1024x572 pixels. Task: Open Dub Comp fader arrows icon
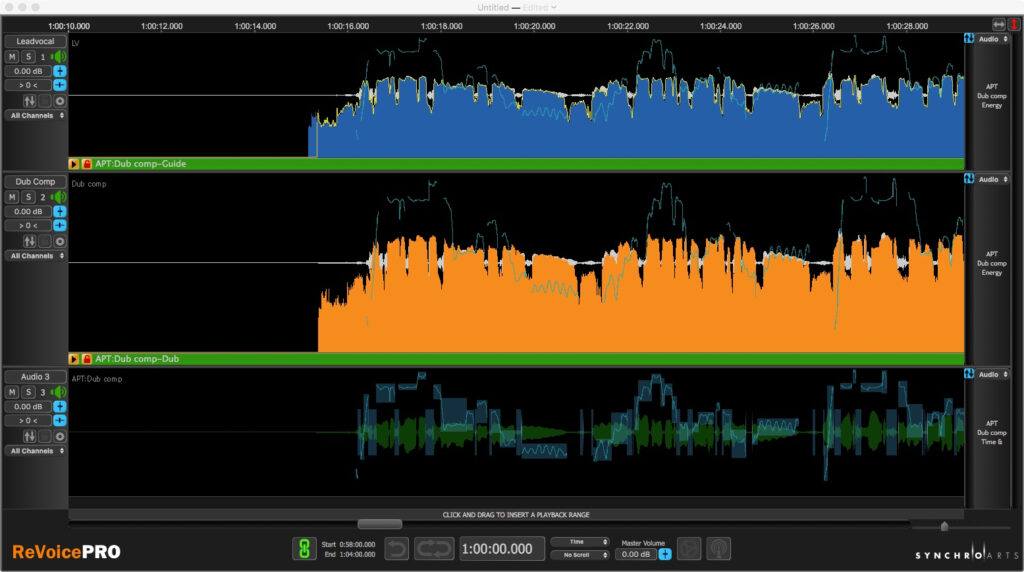29,241
